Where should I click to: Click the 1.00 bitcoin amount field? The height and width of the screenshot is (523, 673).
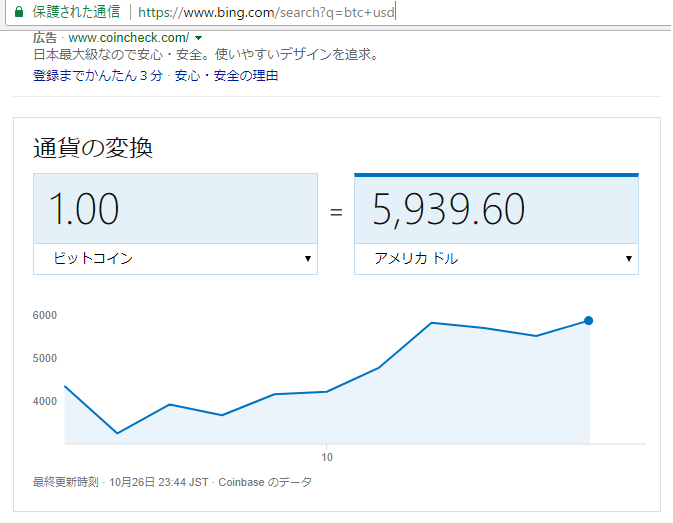coord(175,209)
